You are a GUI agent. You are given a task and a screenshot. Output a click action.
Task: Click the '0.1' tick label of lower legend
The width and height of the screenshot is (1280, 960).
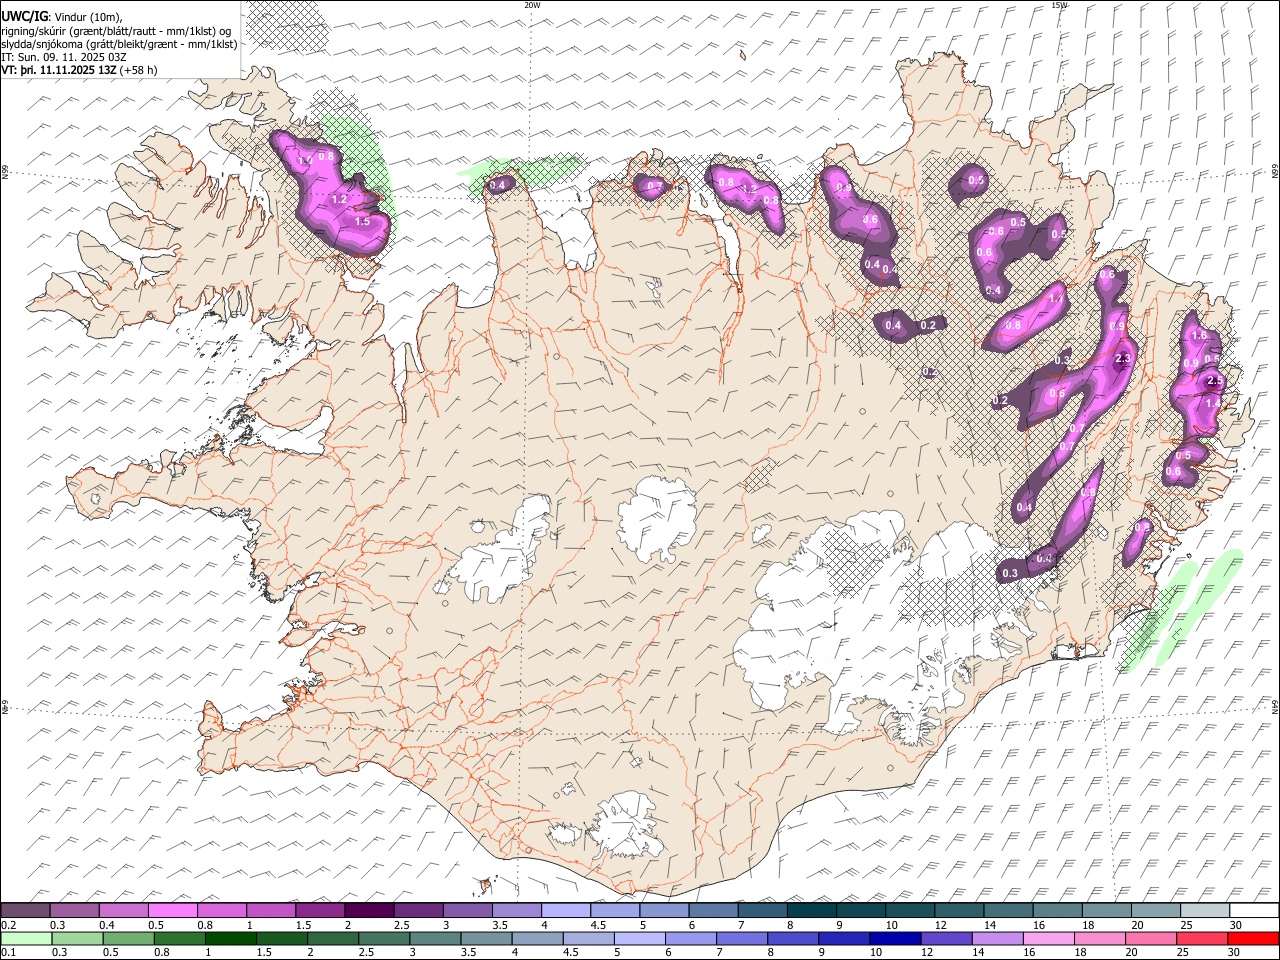pyautogui.click(x=8, y=952)
